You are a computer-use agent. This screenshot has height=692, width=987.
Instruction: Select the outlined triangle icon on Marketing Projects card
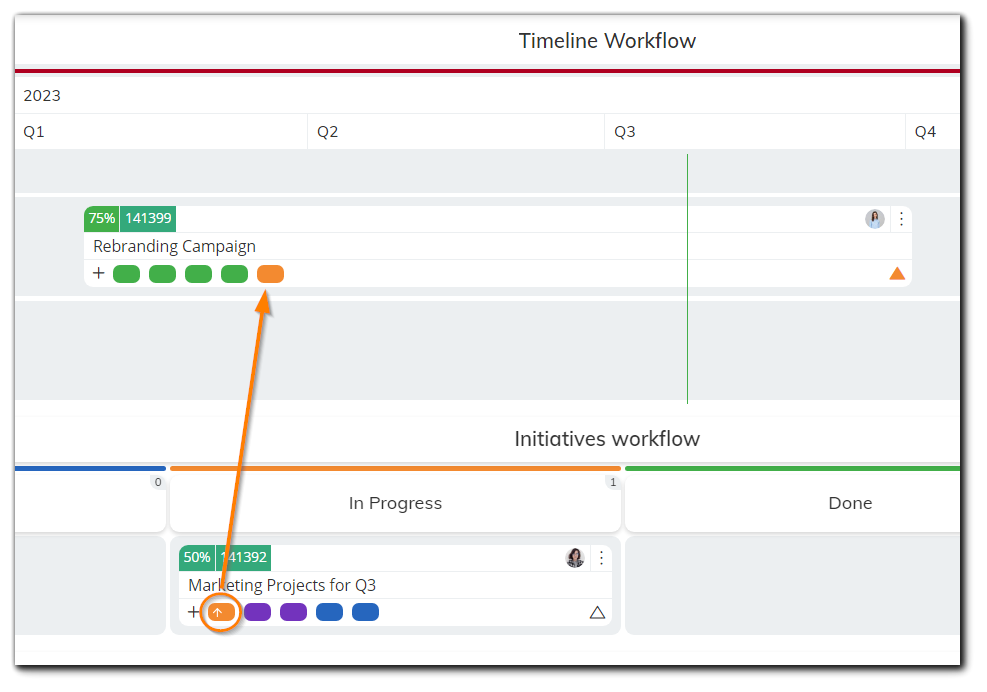point(597,611)
